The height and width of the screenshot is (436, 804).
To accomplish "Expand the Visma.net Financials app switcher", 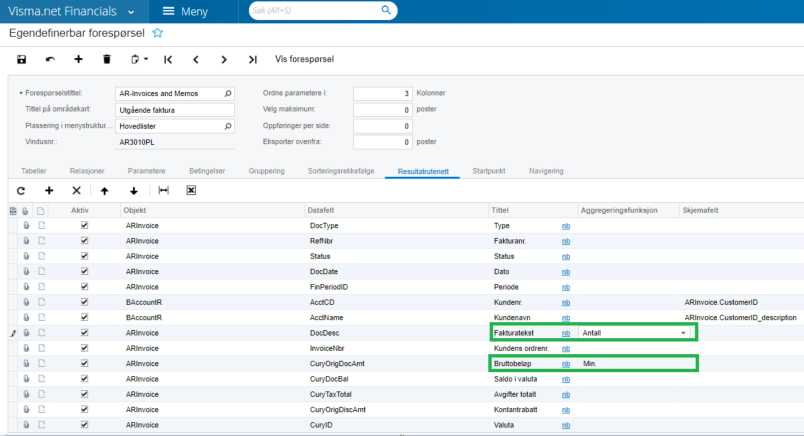I will (x=132, y=11).
